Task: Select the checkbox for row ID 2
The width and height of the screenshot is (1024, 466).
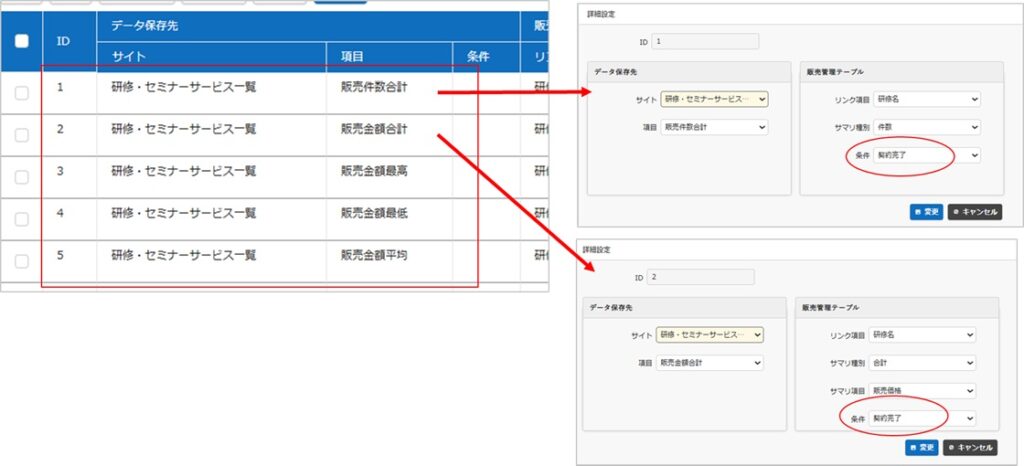Action: (x=22, y=135)
